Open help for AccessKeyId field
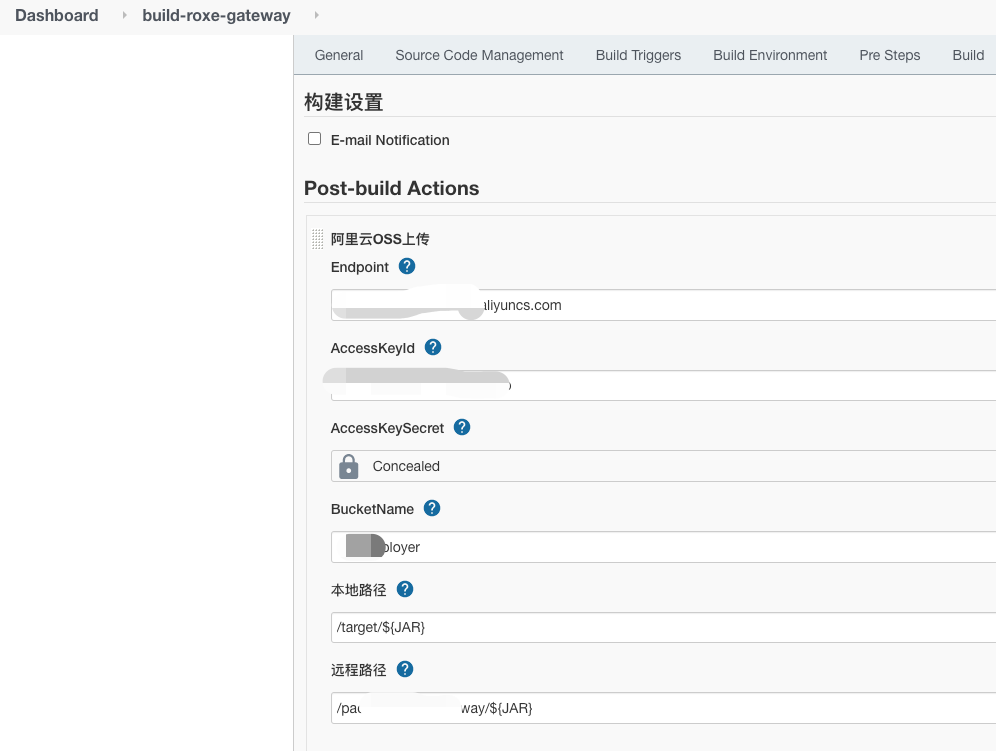This screenshot has height=751, width=996. point(433,347)
